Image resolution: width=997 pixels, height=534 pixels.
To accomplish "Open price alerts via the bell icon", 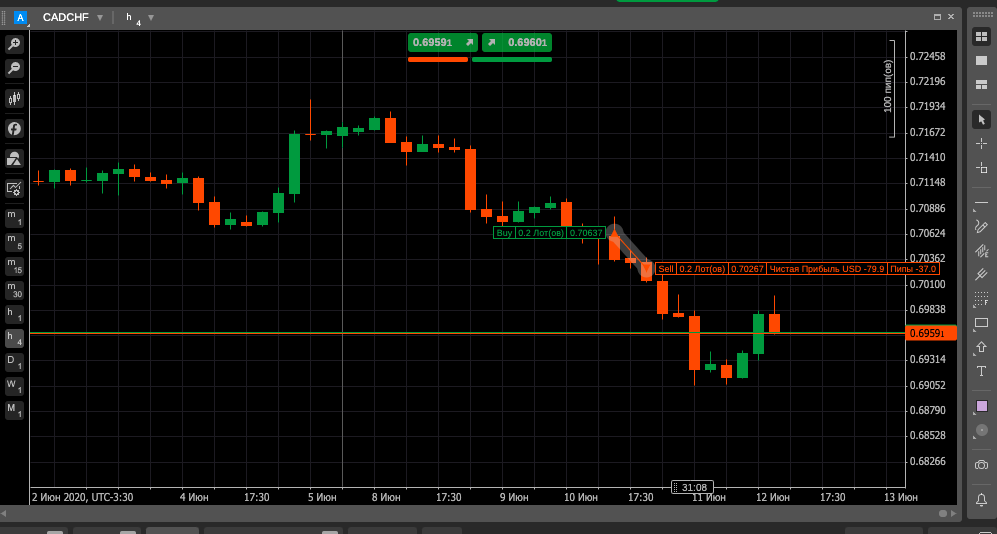I will [981, 498].
